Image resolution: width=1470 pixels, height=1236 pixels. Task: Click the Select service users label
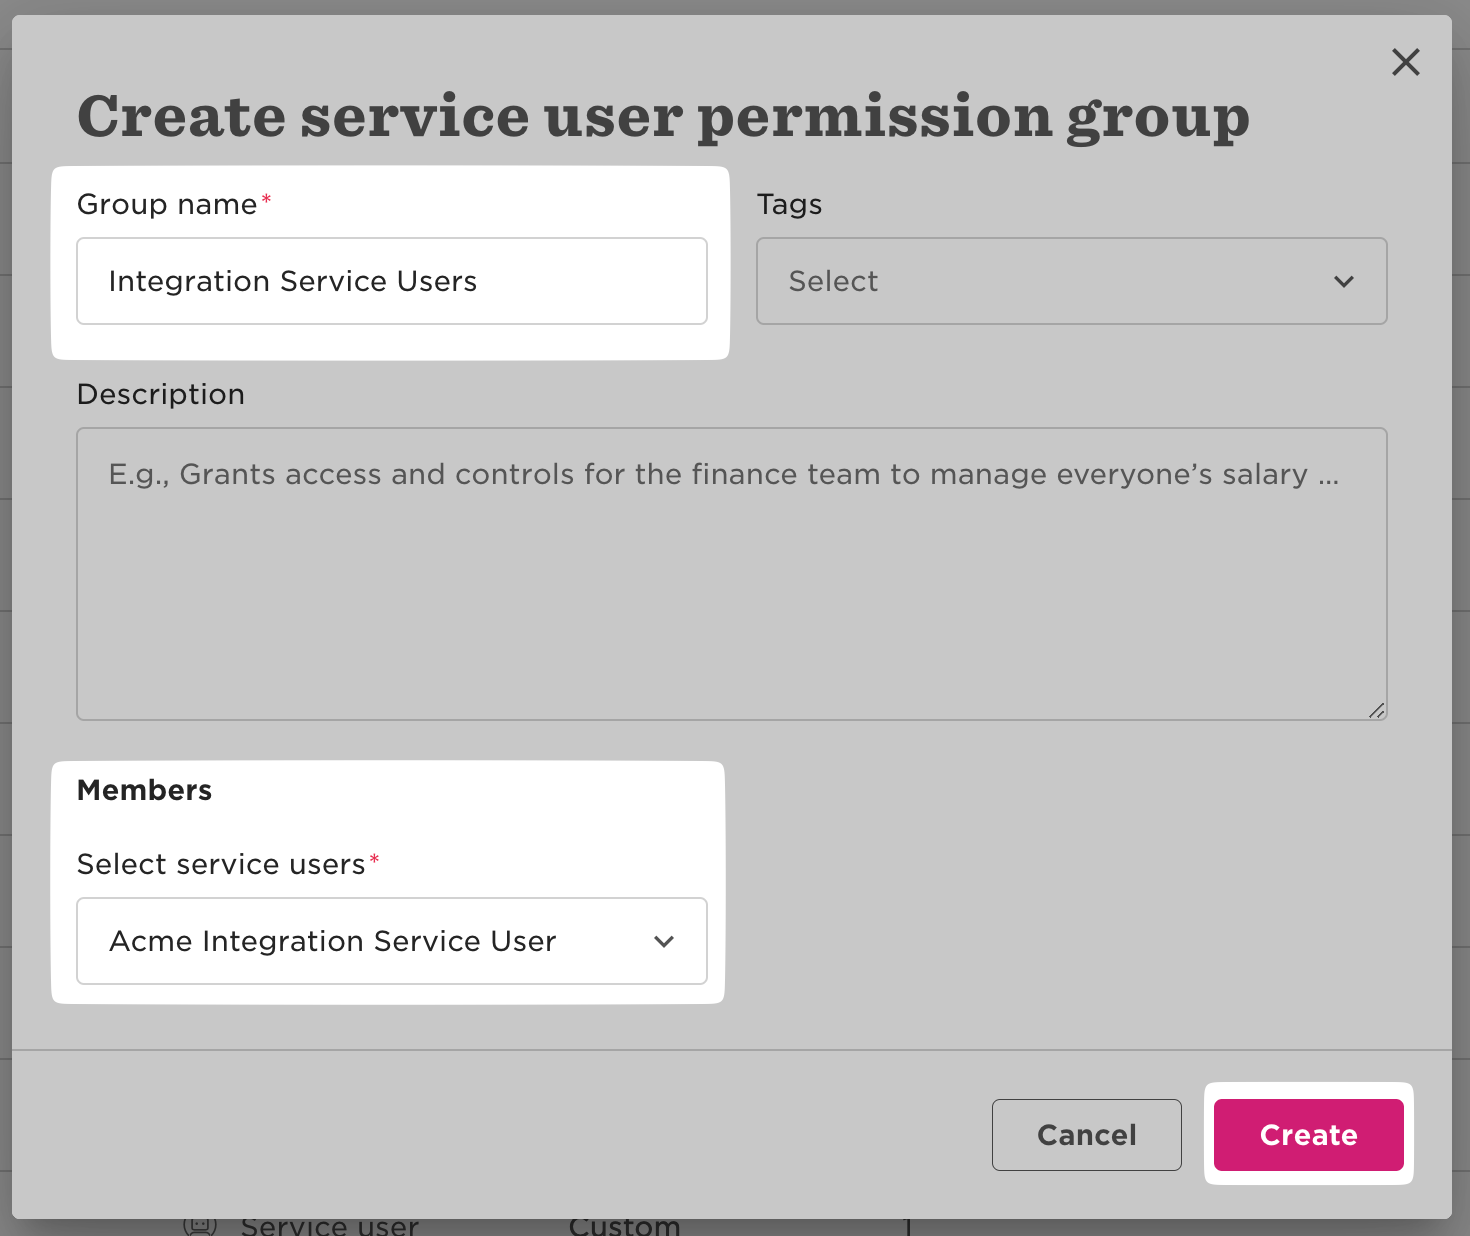coord(221,864)
